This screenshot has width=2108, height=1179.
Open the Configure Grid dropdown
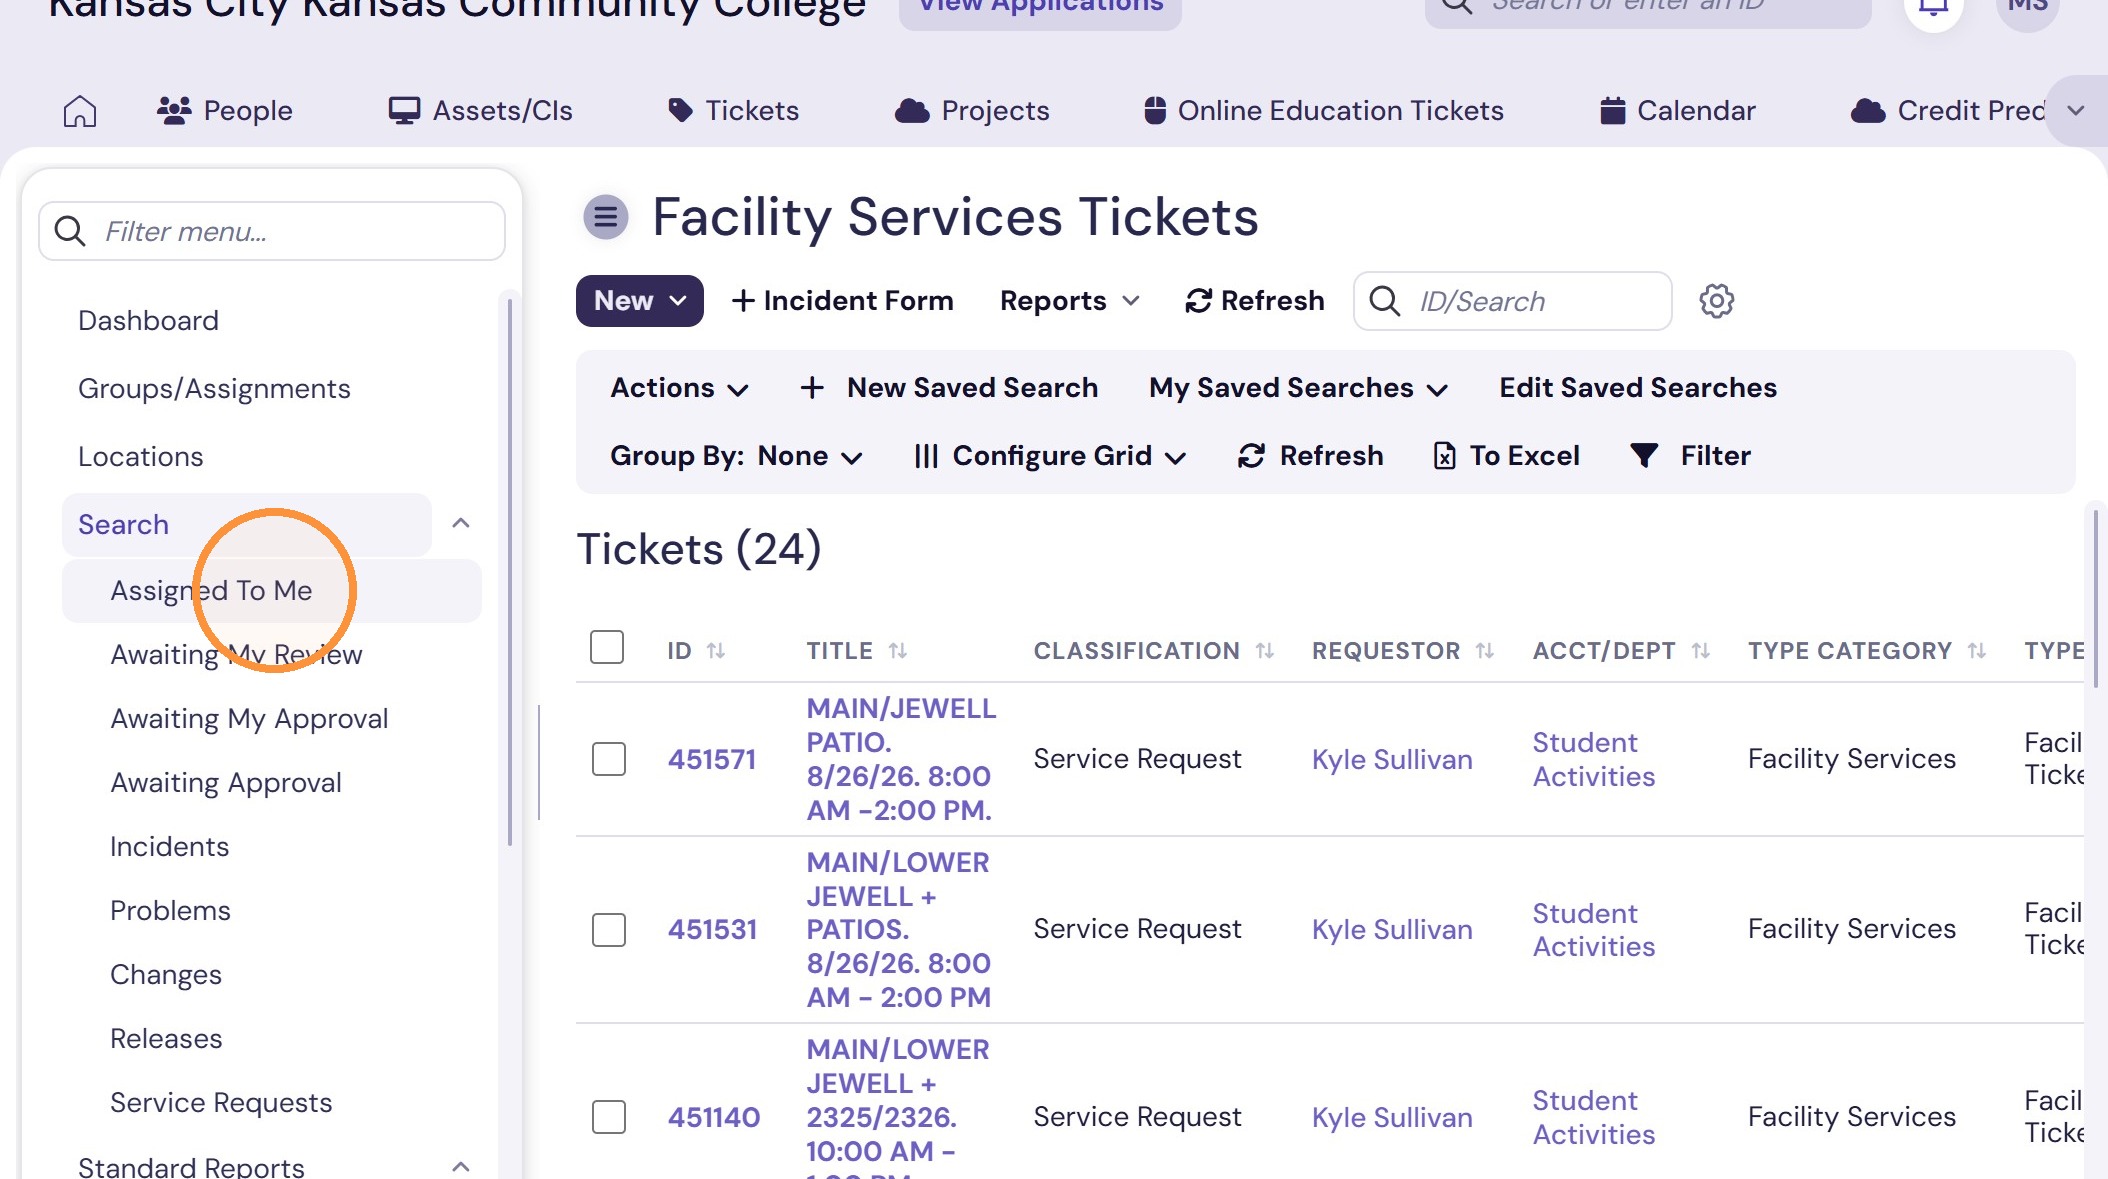pyautogui.click(x=1050, y=456)
